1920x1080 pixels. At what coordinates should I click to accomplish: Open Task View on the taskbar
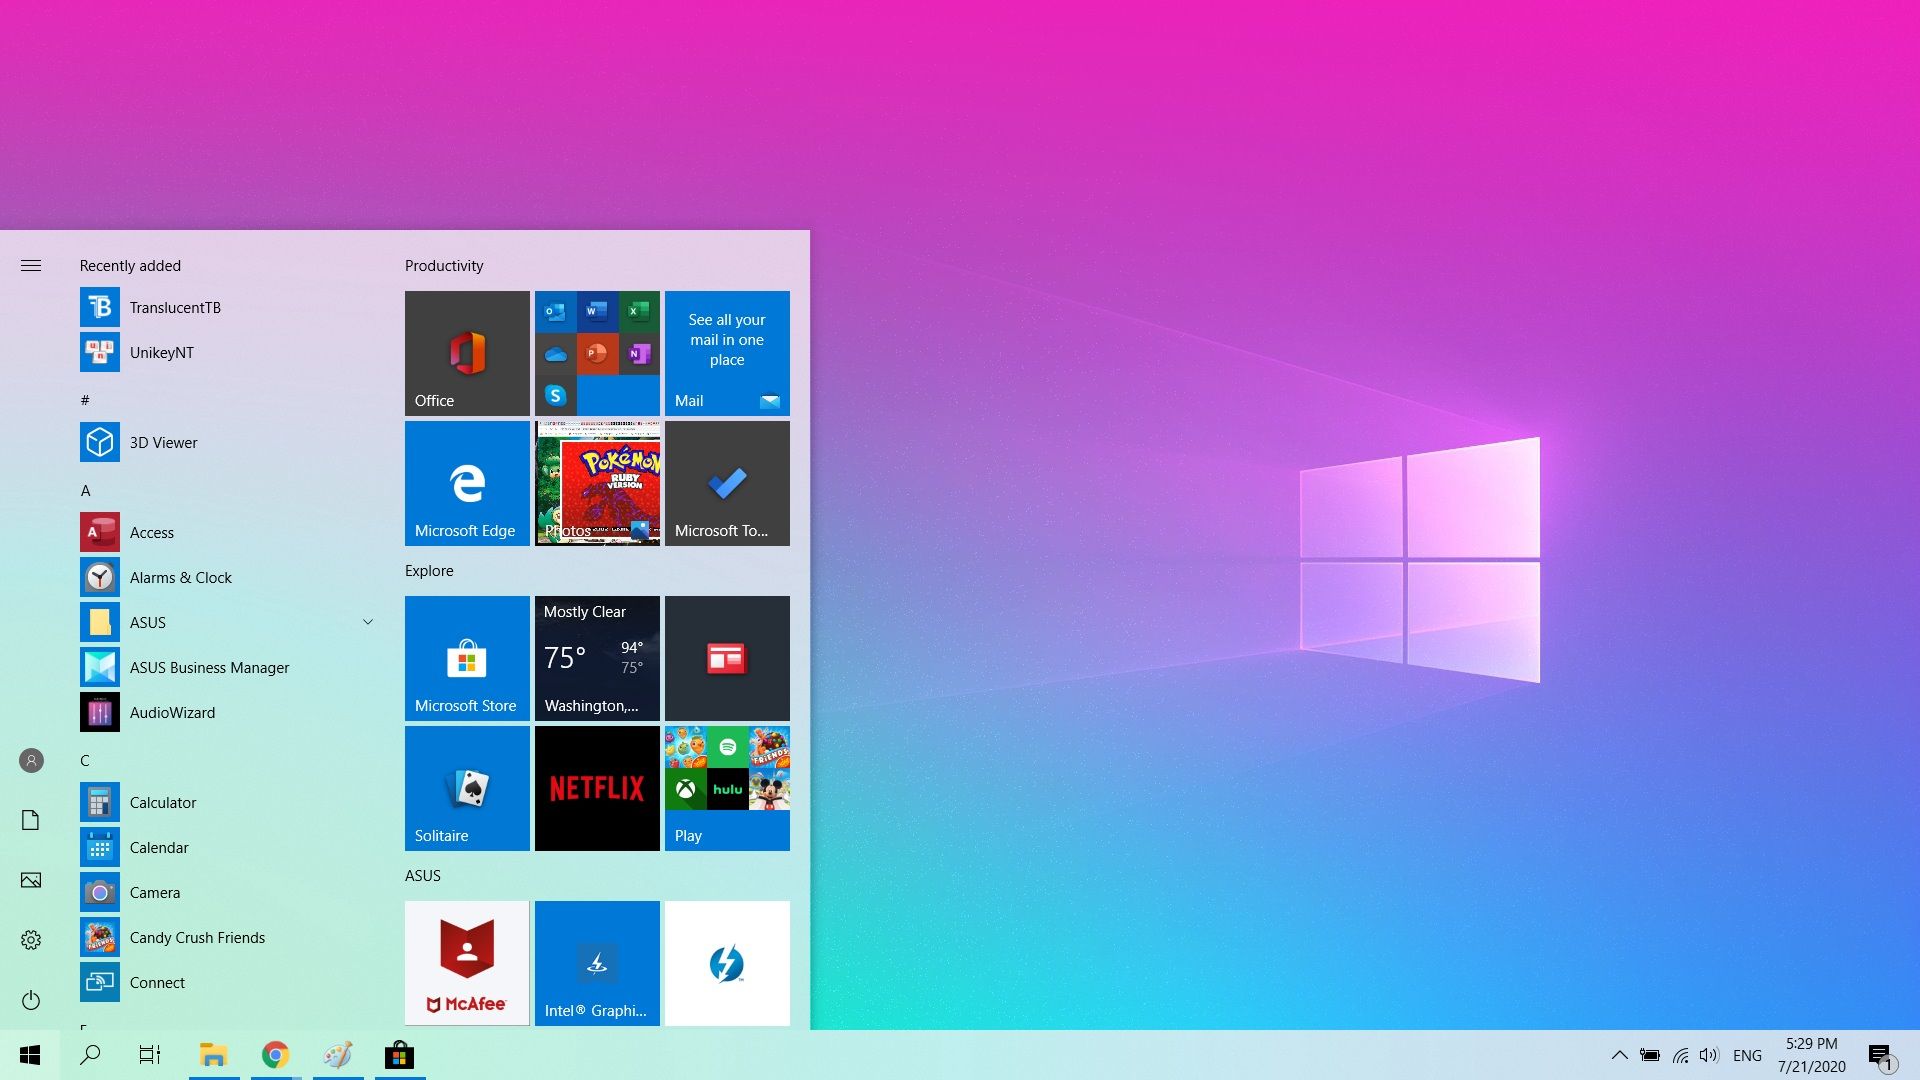(x=150, y=1055)
